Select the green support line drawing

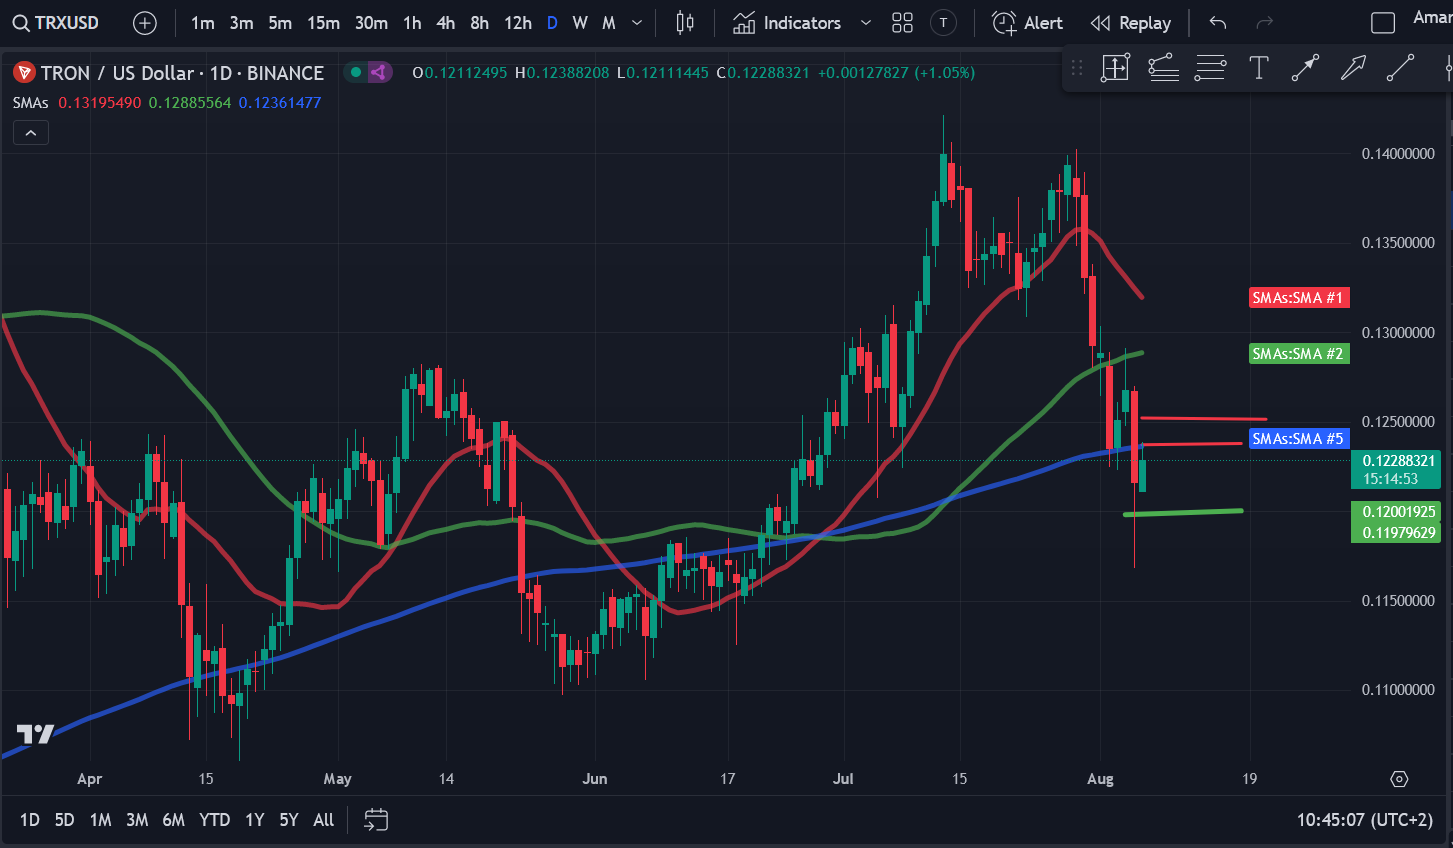click(x=1183, y=512)
